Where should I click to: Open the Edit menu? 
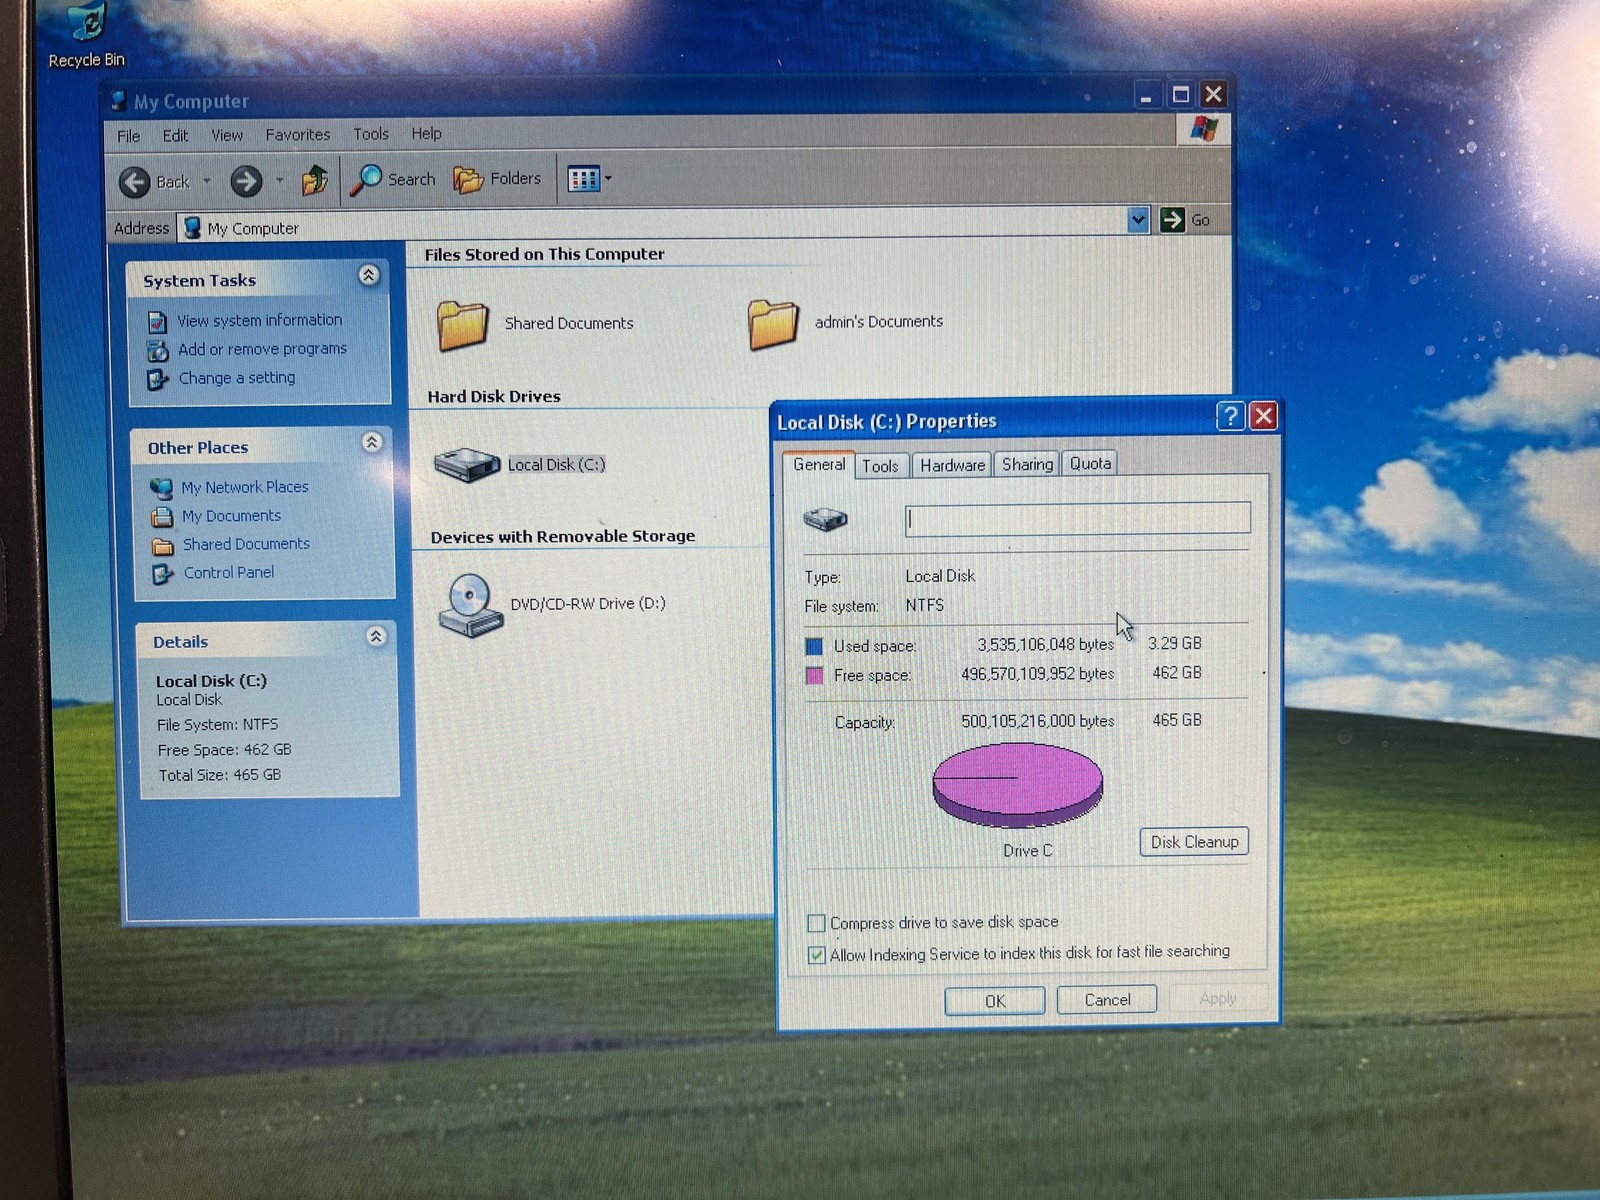[x=175, y=136]
